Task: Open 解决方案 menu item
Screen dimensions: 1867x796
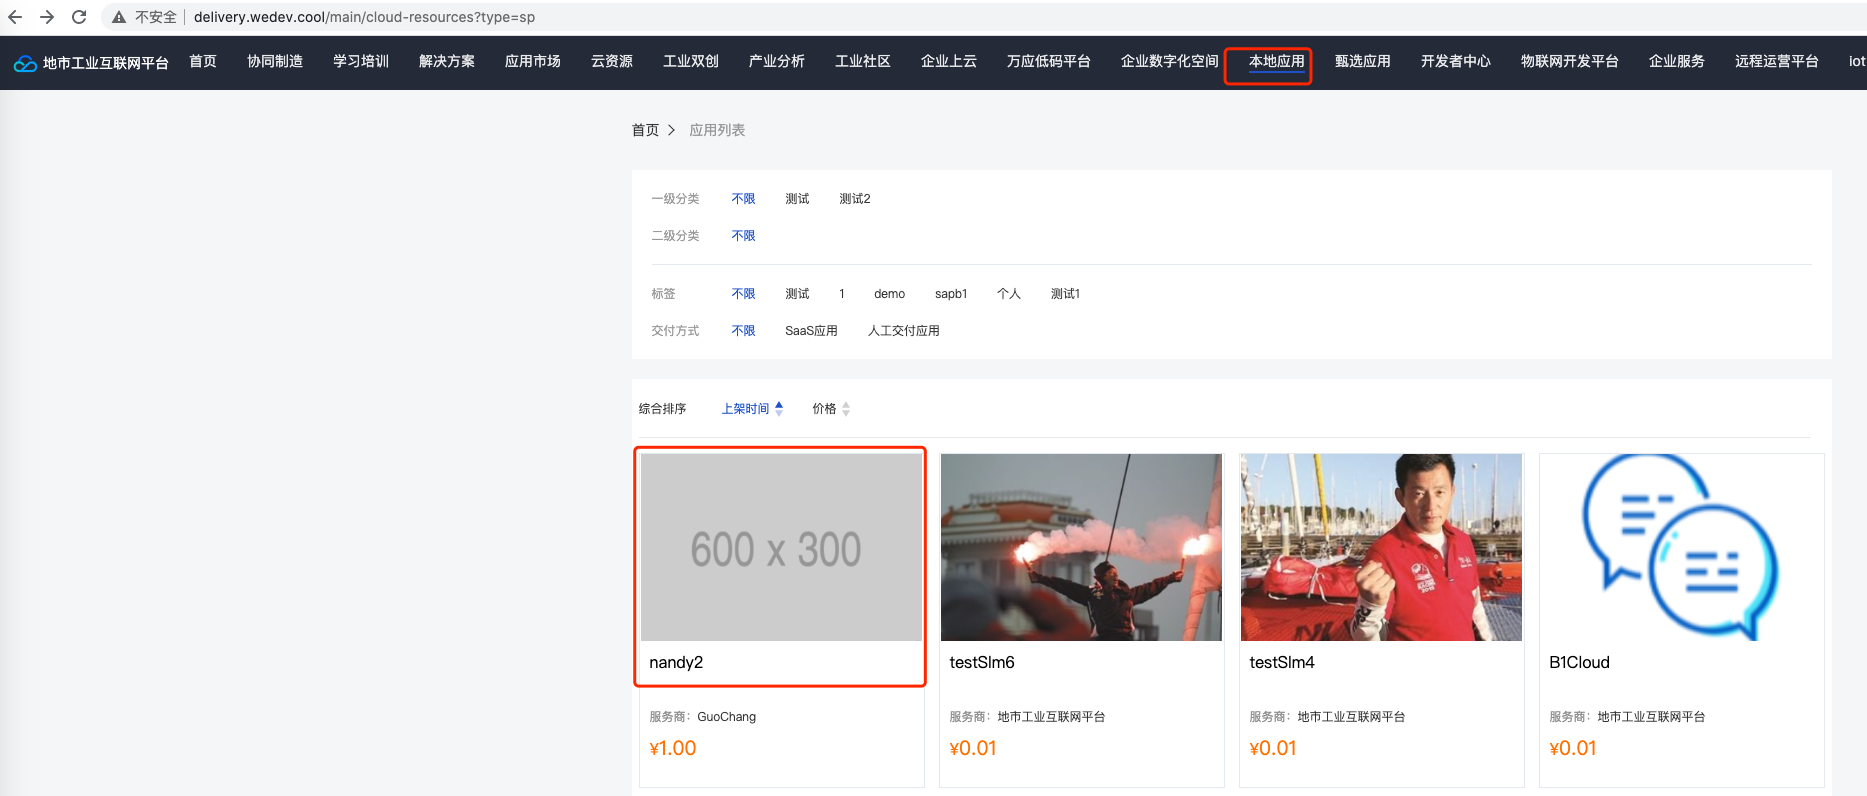Action: click(x=447, y=62)
